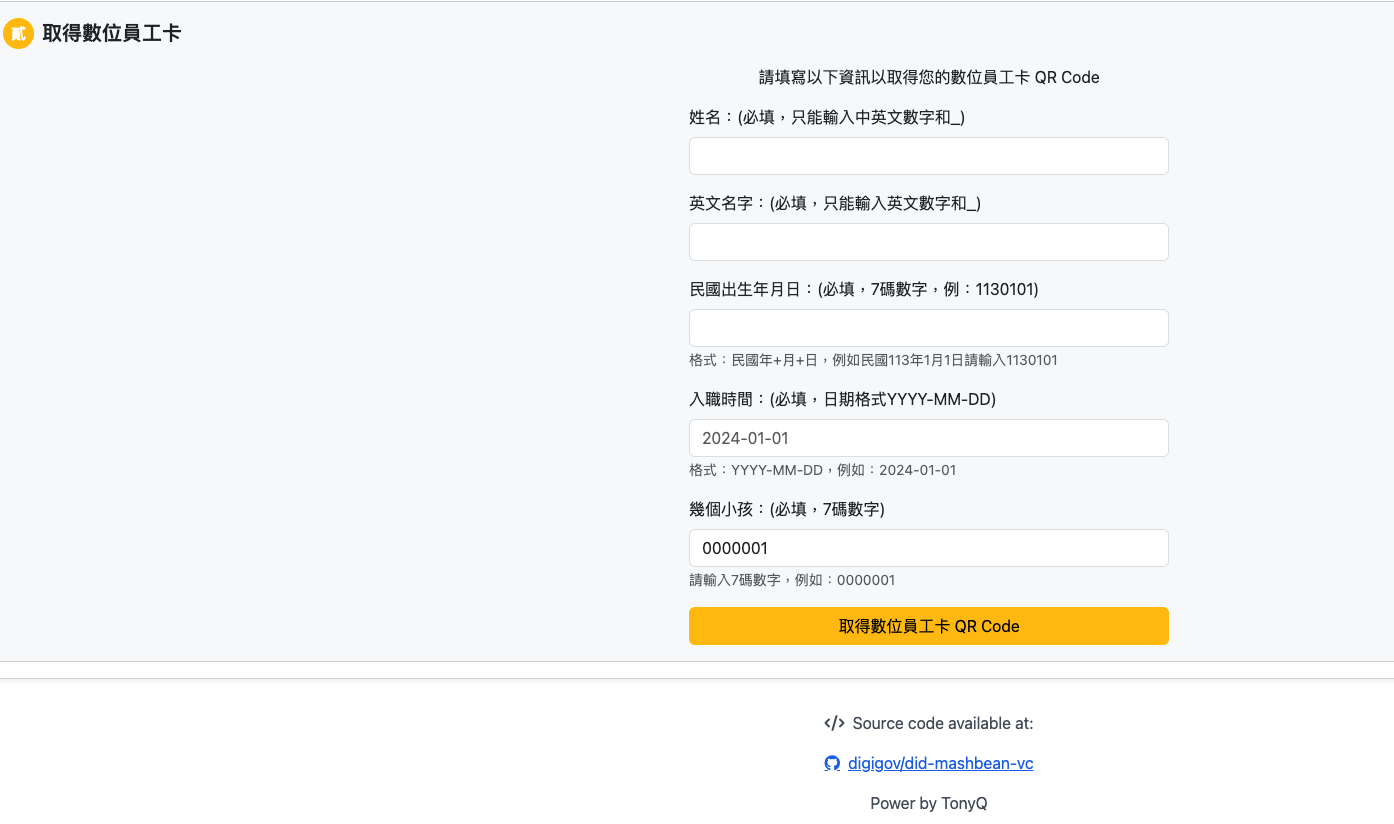Click the 入職時間 field label

coord(843,399)
